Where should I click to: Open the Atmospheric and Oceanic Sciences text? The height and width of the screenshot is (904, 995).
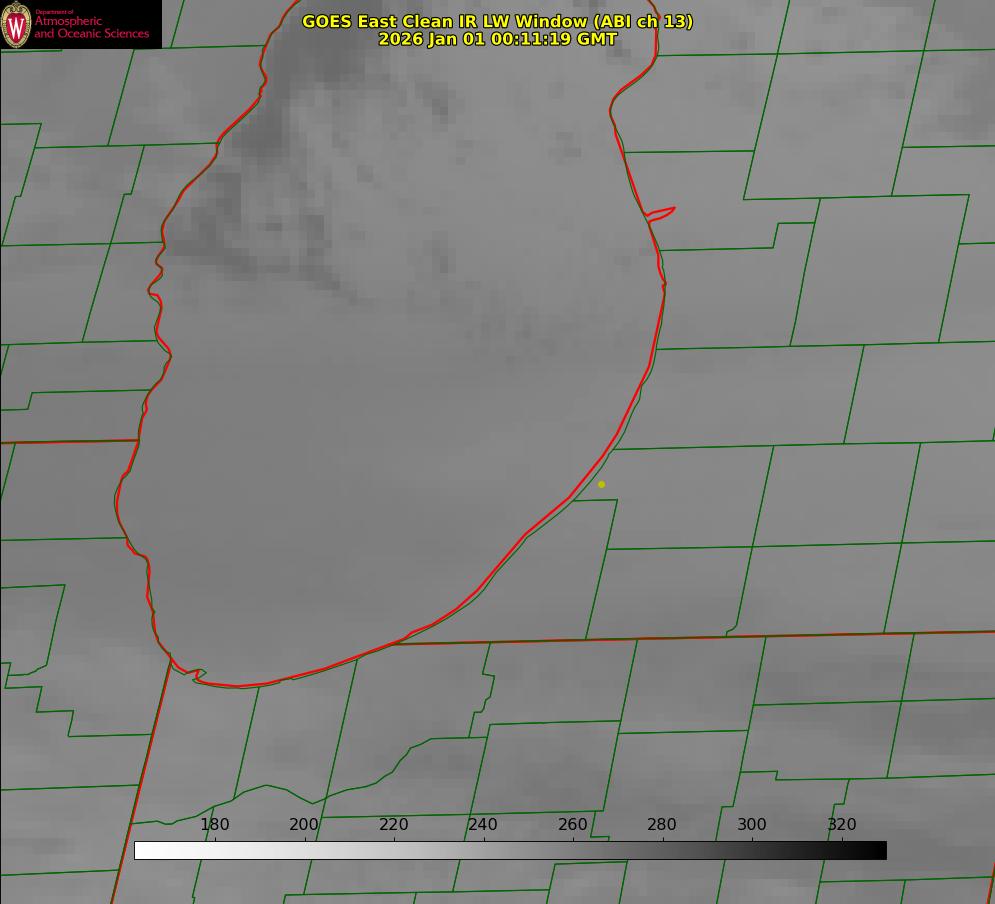point(91,27)
